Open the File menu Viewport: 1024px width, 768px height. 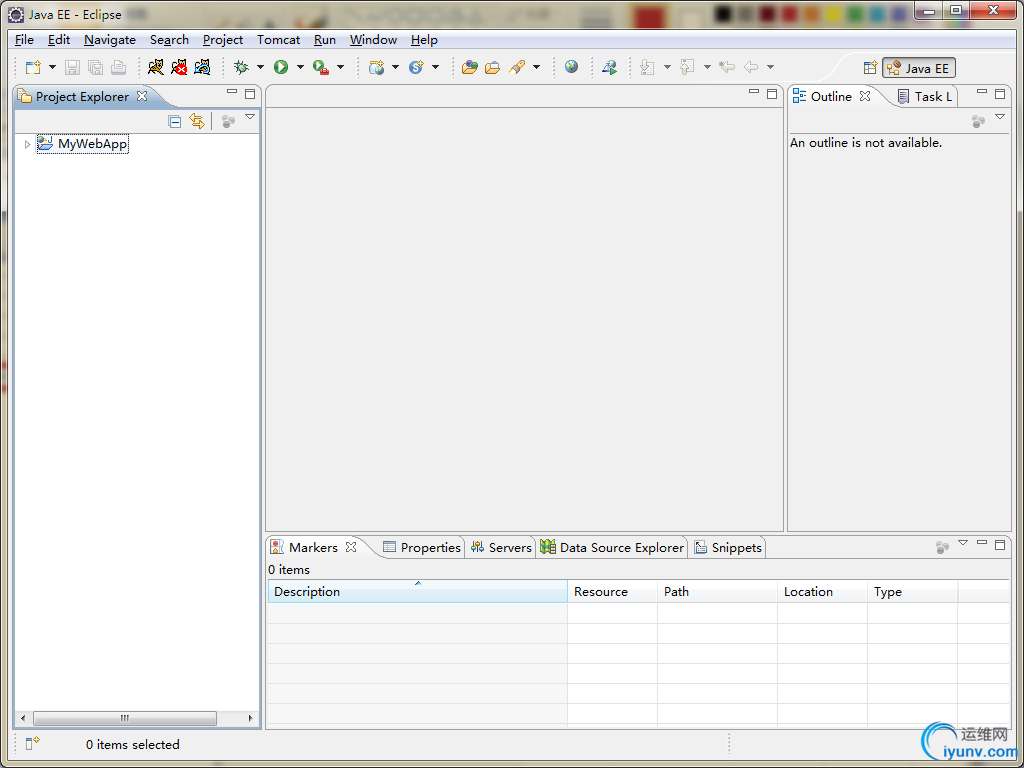pyautogui.click(x=24, y=40)
